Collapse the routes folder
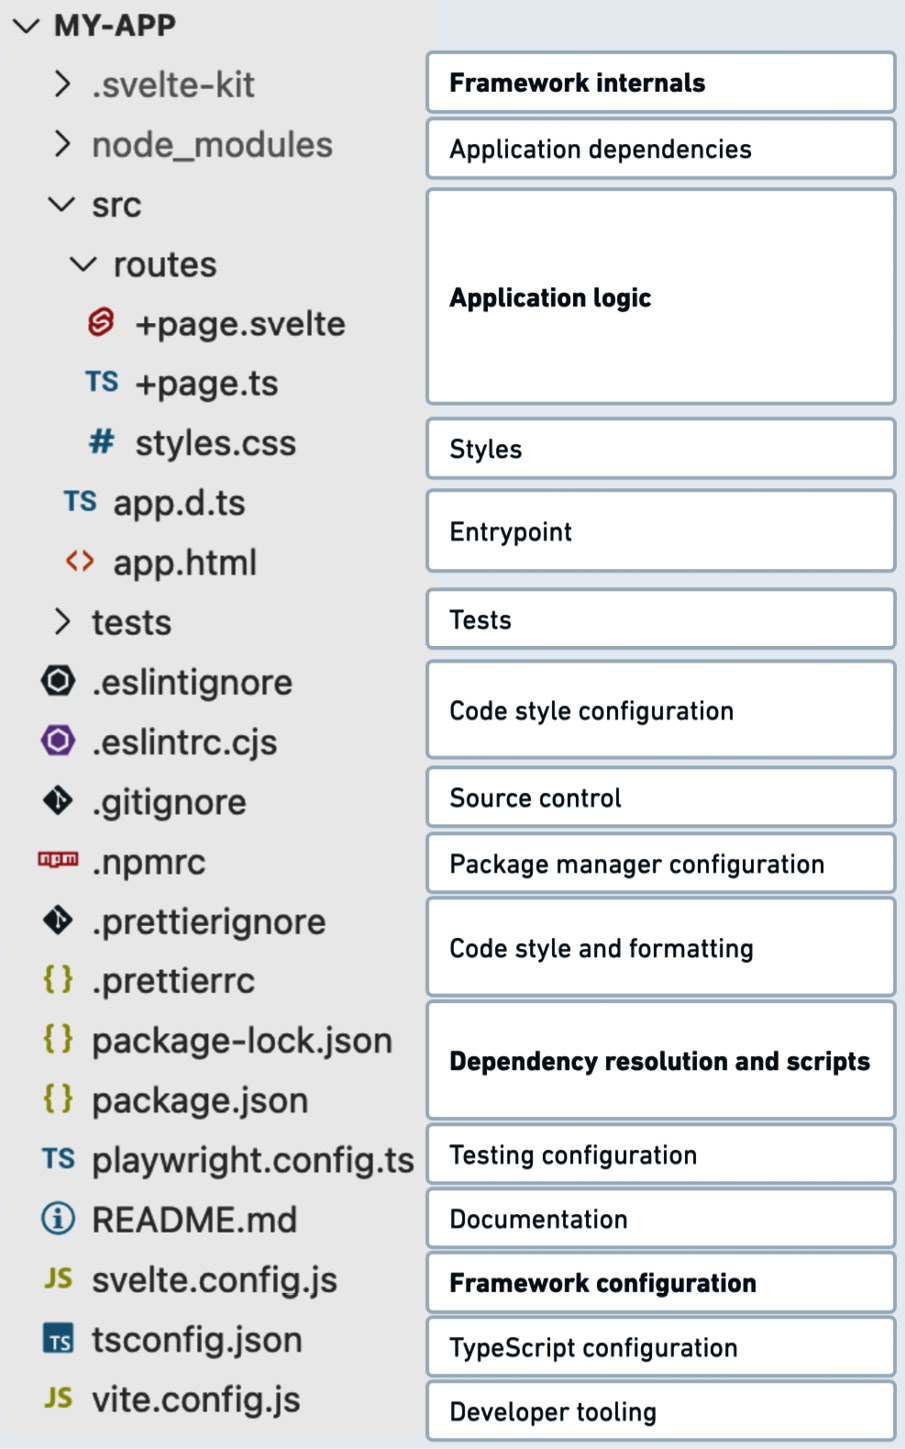This screenshot has height=1449, width=905. coord(81,263)
